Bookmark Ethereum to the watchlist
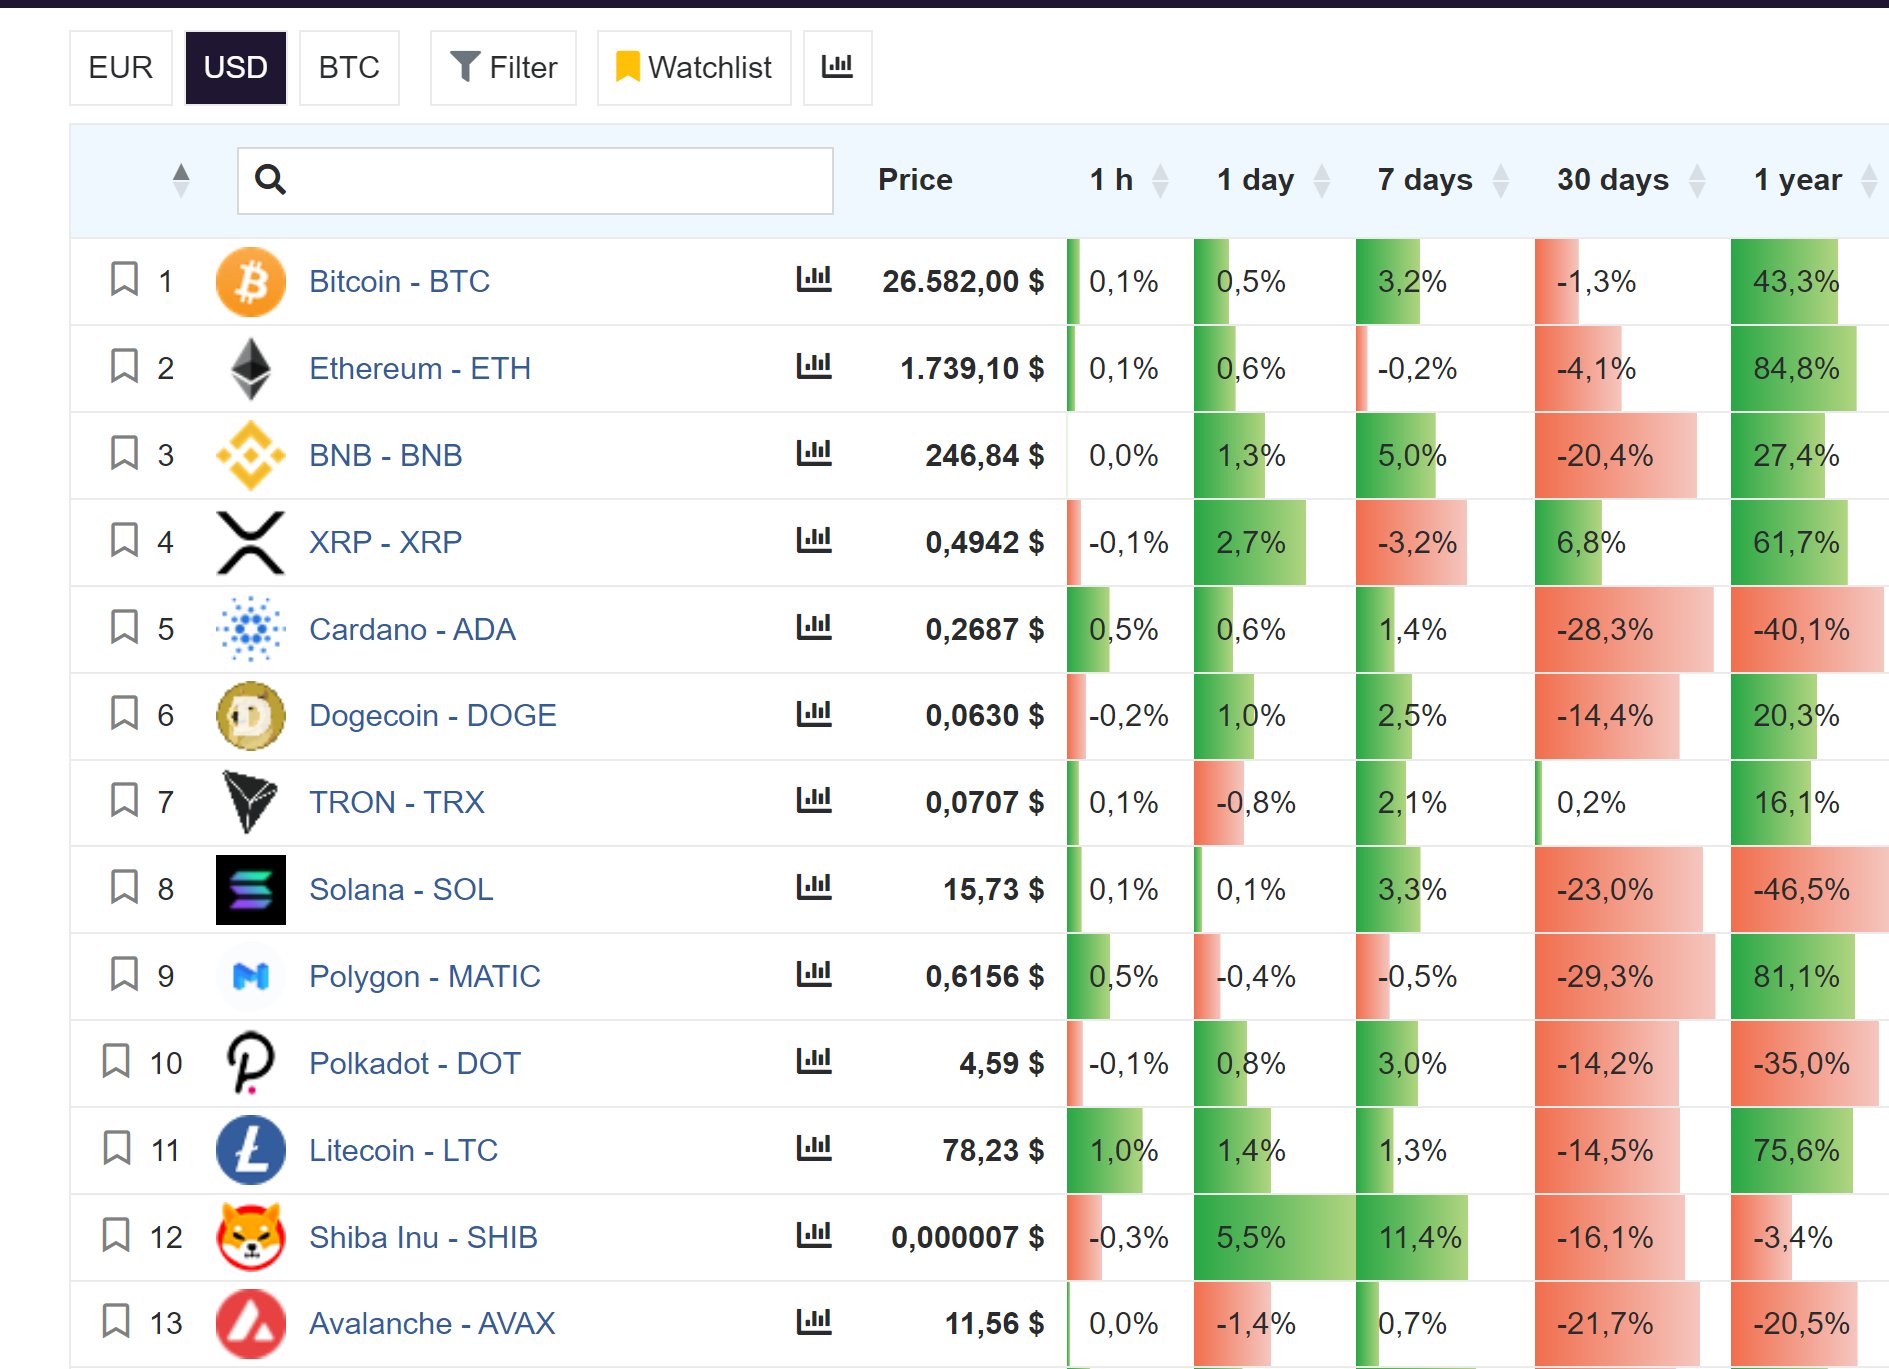The image size is (1889, 1369). tap(124, 366)
